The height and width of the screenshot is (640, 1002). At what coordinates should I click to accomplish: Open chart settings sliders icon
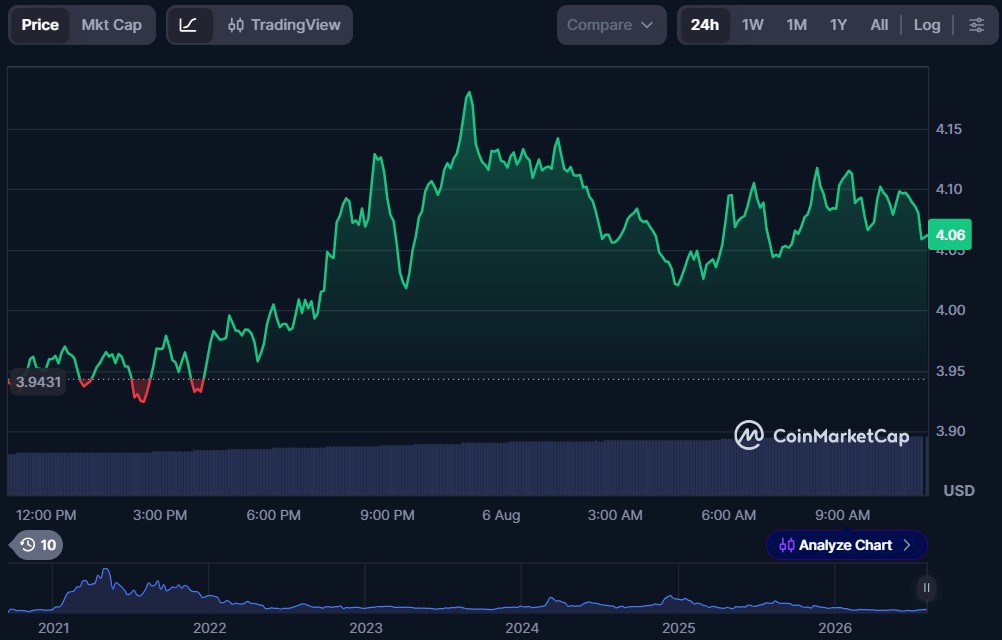976,25
